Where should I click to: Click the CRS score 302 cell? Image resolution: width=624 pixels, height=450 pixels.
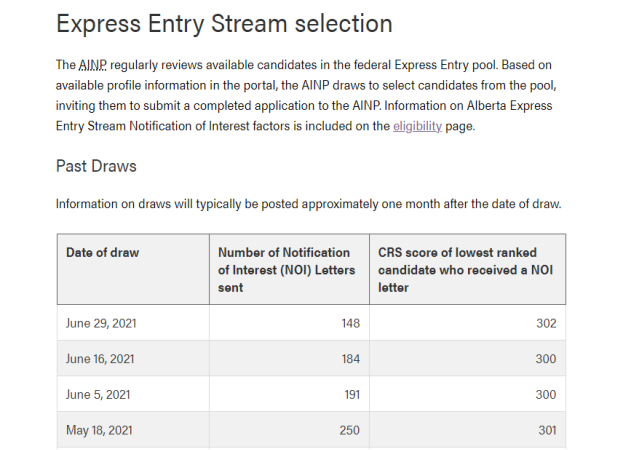coord(546,323)
